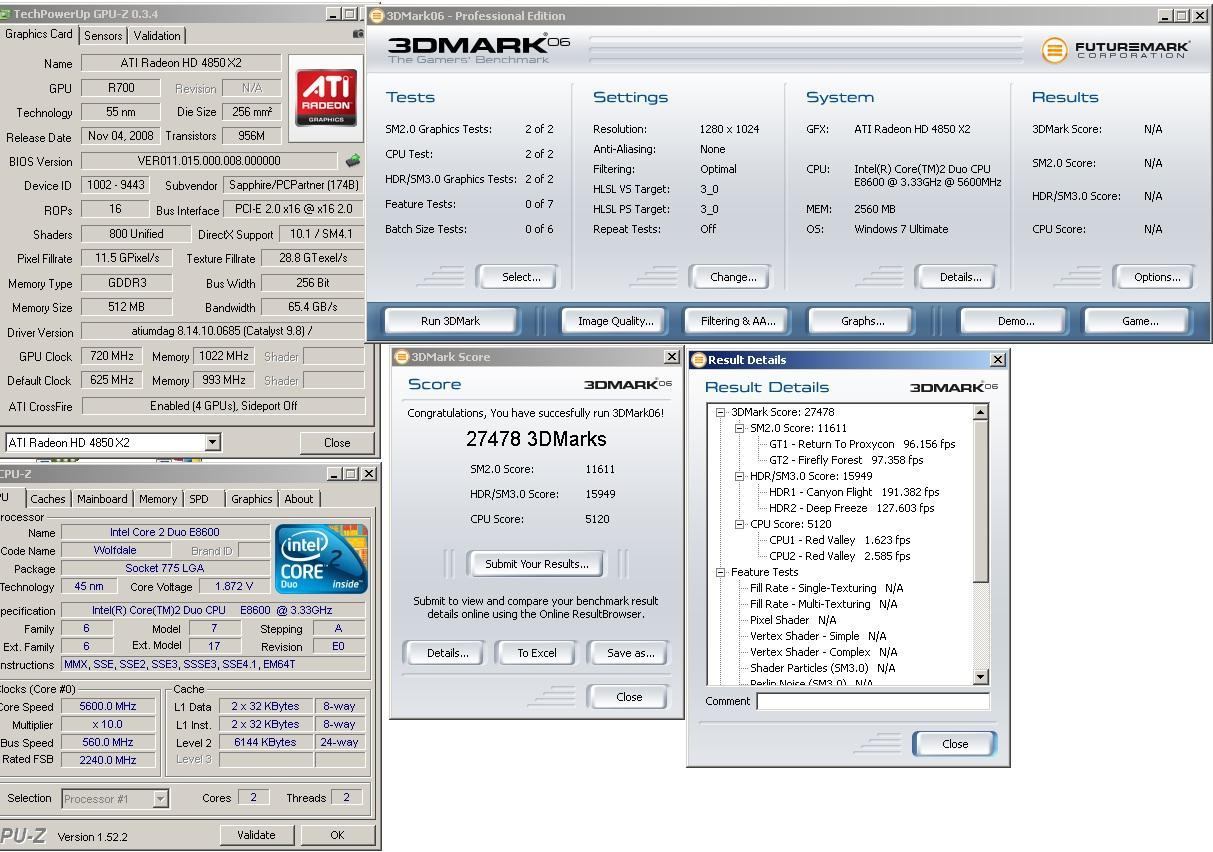1213x852 pixels.
Task: Click Close in the GPU-Z window
Action: coord(337,443)
